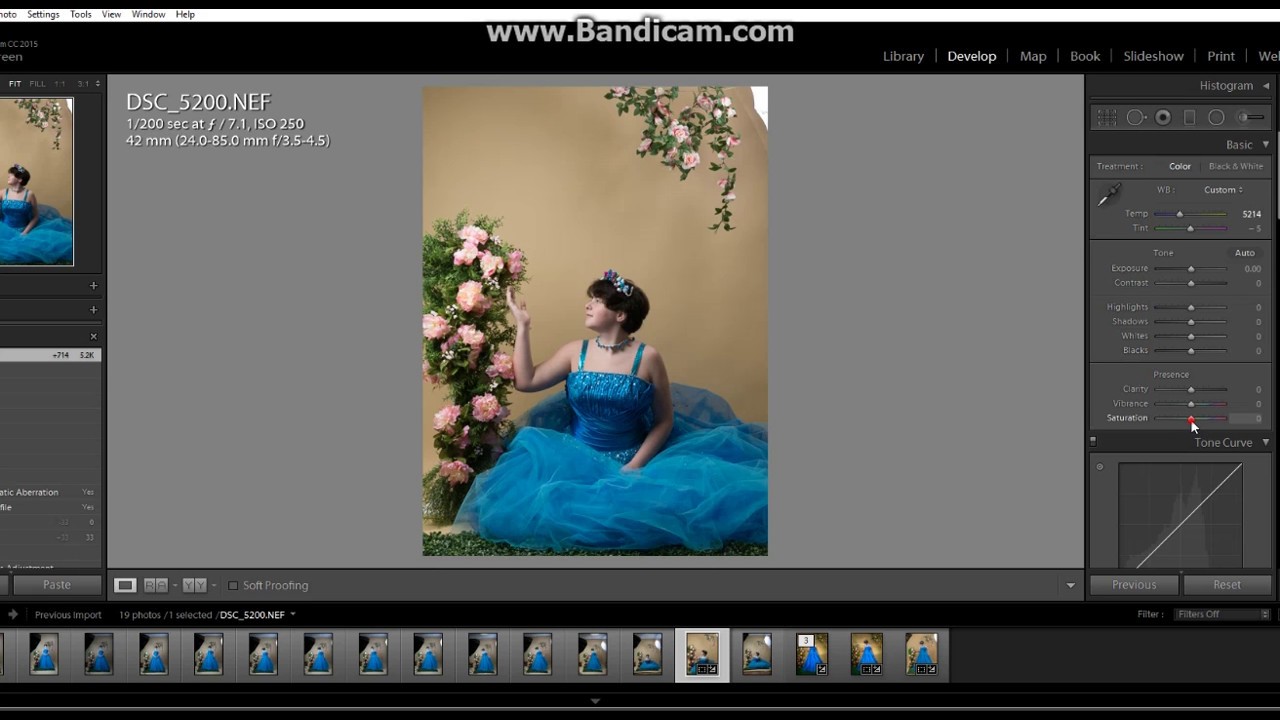Select the Radial Filter tool icon
Image resolution: width=1280 pixels, height=720 pixels.
(1216, 118)
